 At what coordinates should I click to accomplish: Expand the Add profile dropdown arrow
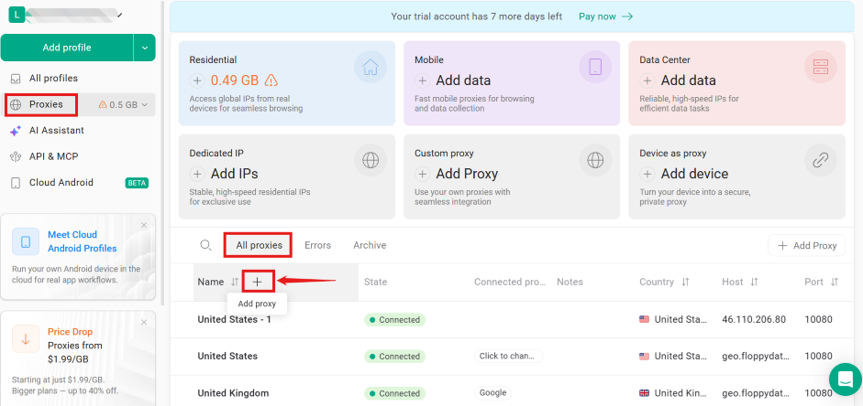[145, 48]
